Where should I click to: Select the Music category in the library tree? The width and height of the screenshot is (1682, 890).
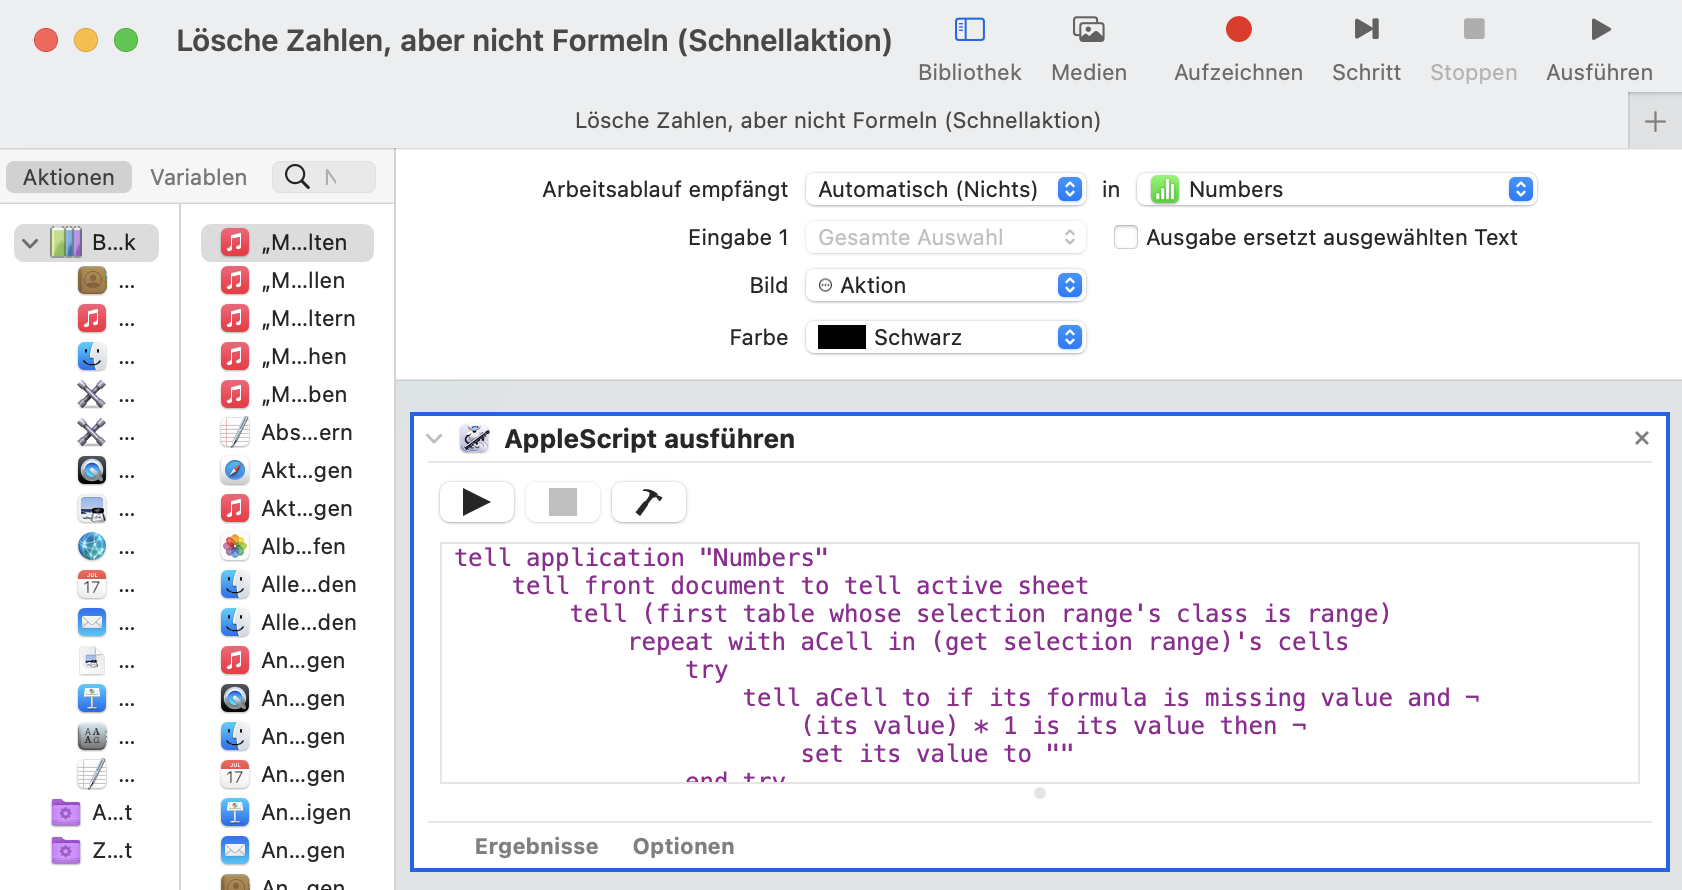92,319
